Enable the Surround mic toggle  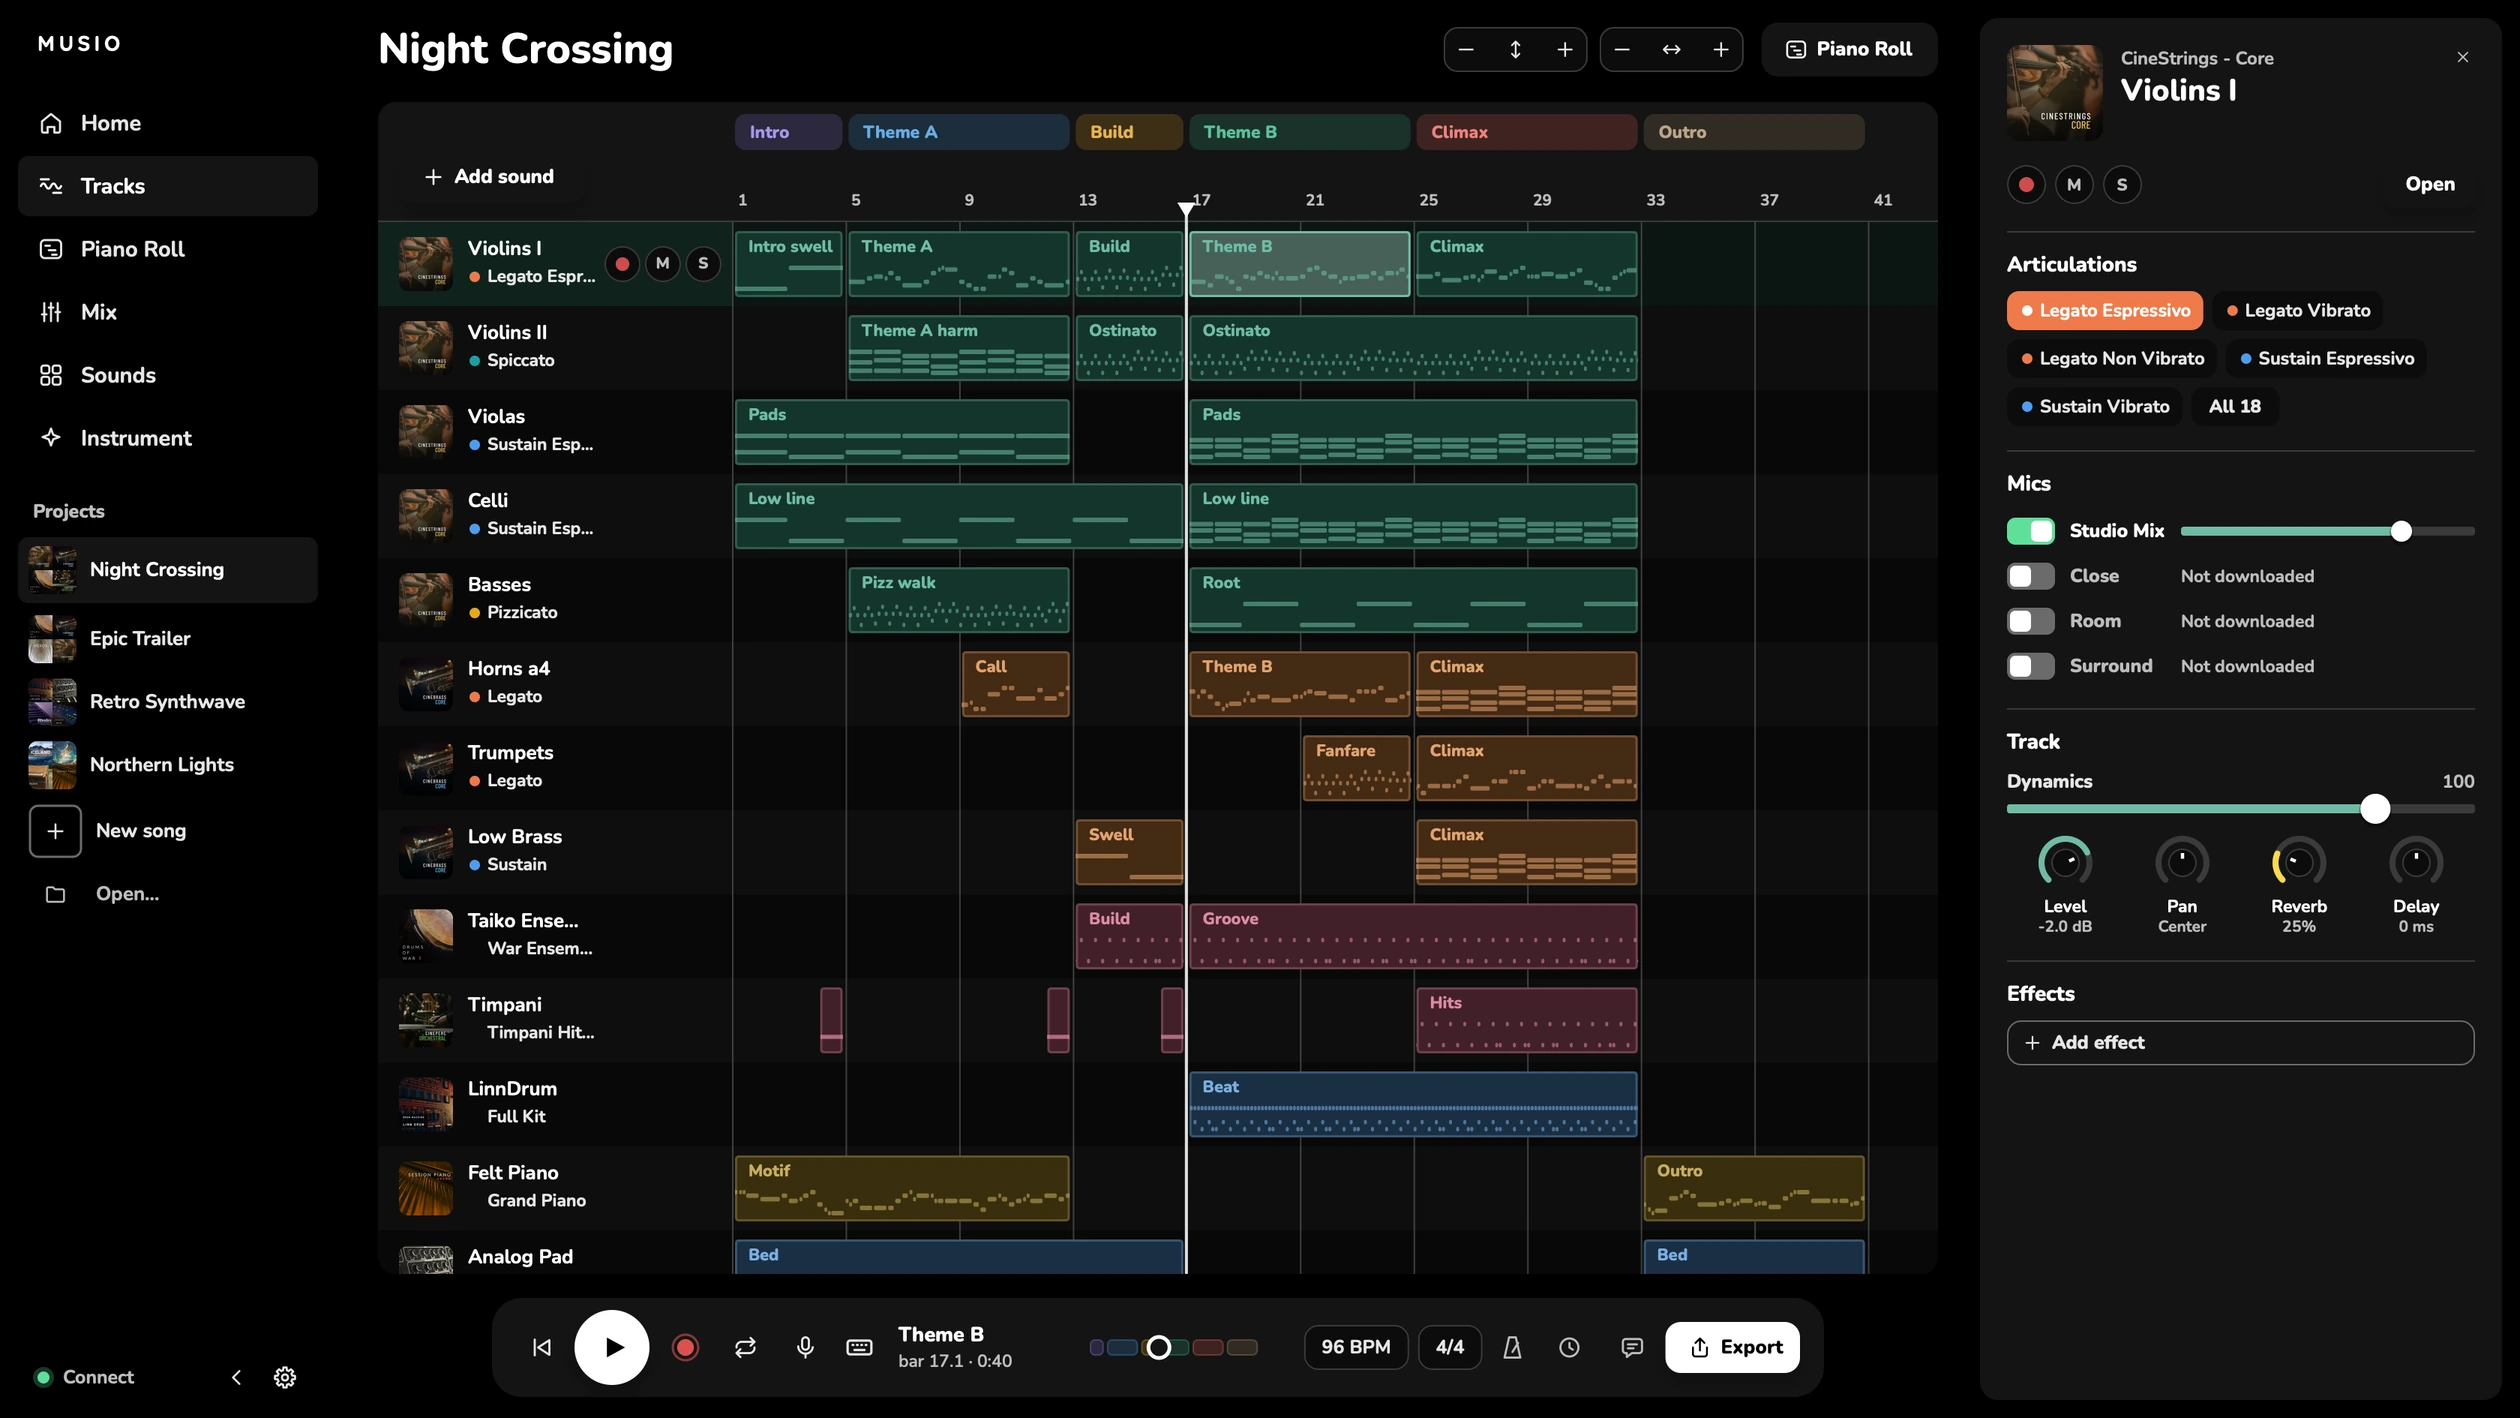tap(2030, 666)
